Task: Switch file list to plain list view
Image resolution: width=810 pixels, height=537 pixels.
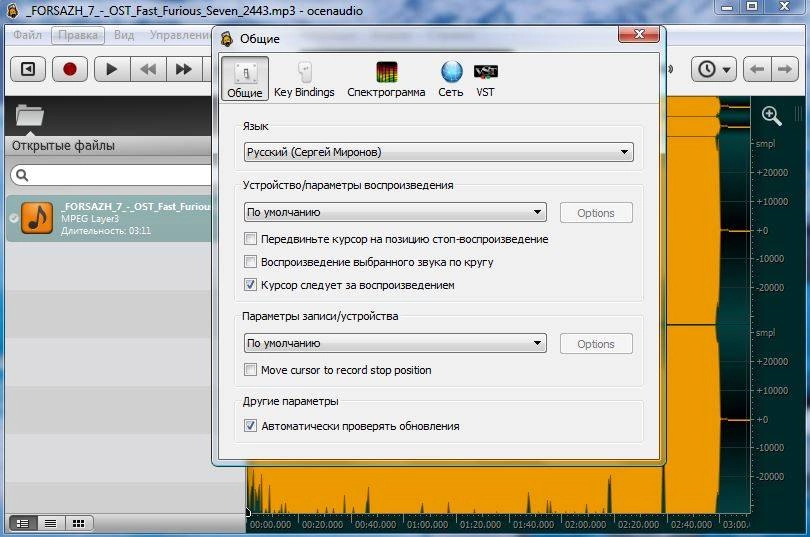Action: [51, 524]
